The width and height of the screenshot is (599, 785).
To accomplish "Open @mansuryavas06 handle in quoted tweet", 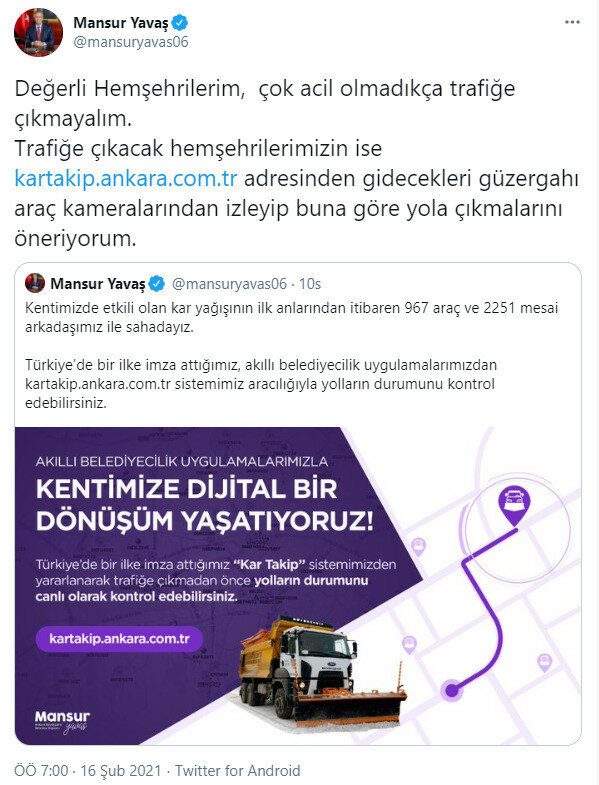I will (x=229, y=284).
